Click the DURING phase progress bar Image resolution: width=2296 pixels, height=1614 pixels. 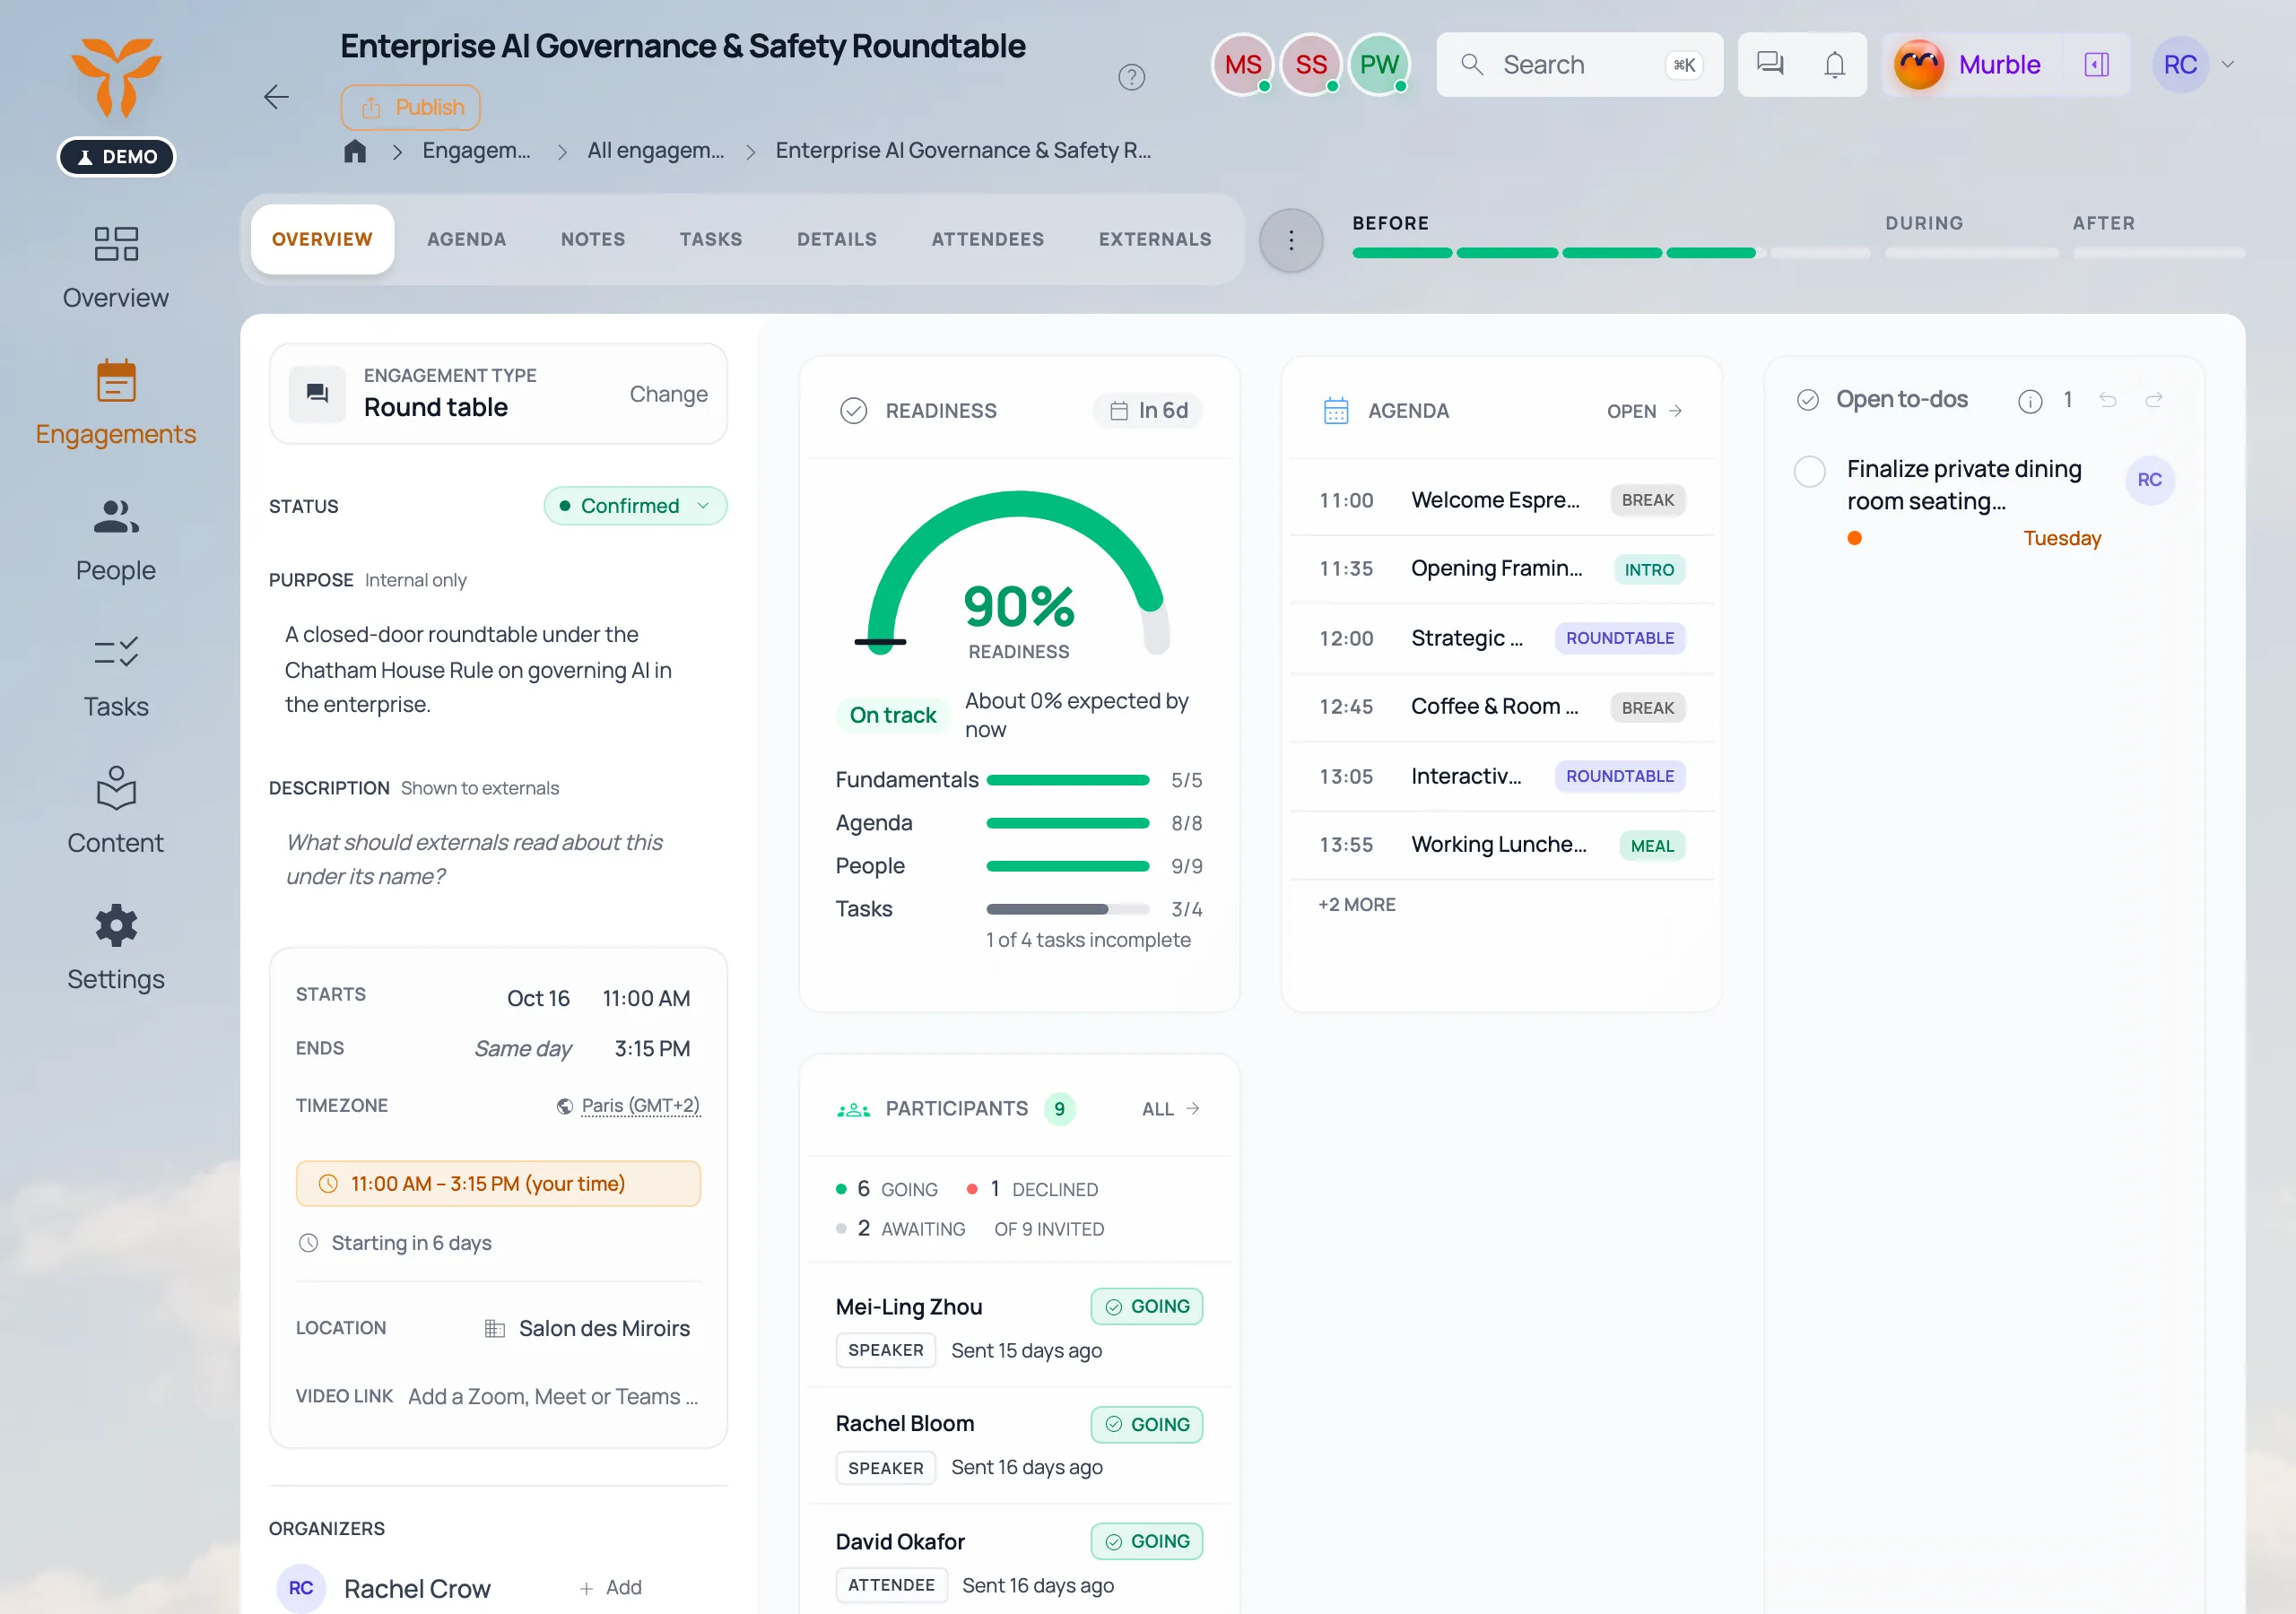coord(1970,253)
